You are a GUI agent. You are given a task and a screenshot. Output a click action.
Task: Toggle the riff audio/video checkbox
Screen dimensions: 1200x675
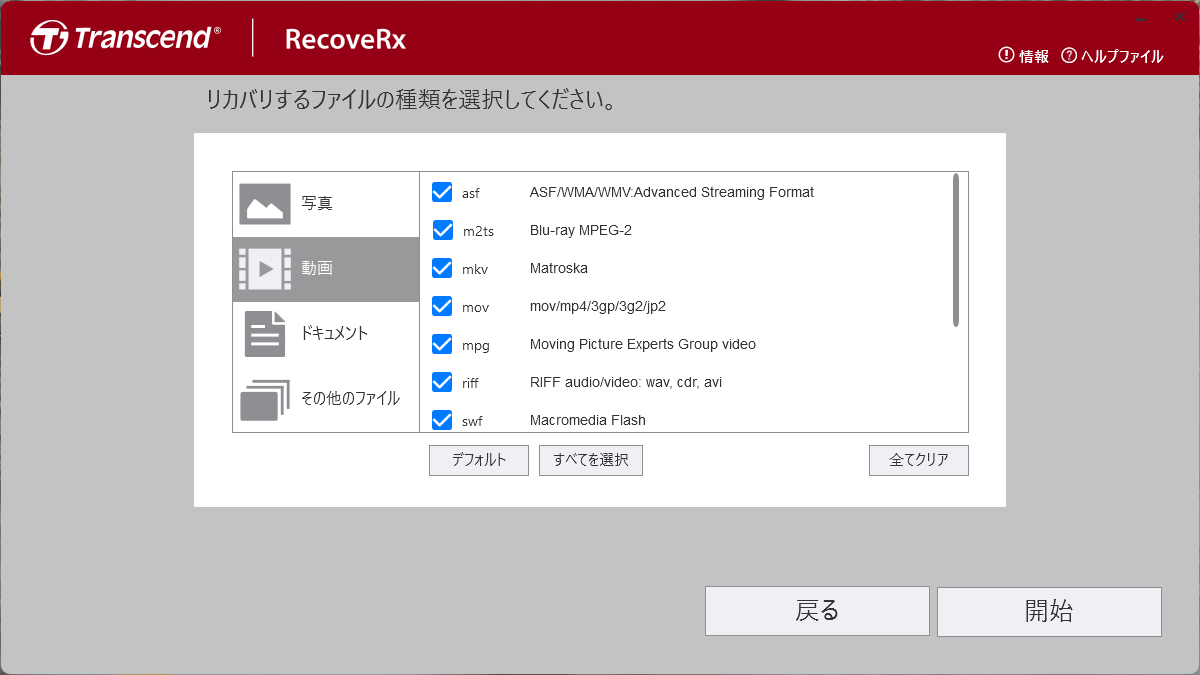point(442,382)
